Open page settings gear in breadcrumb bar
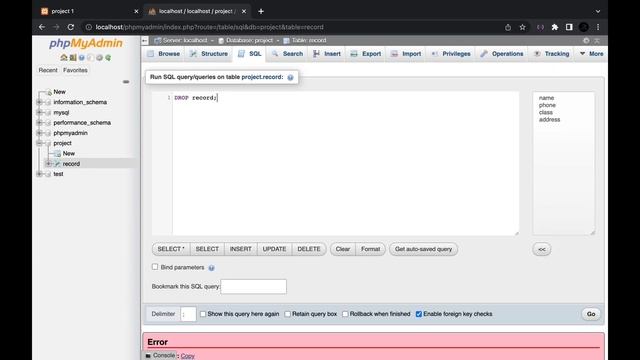Image resolution: width=640 pixels, height=360 pixels. click(586, 40)
